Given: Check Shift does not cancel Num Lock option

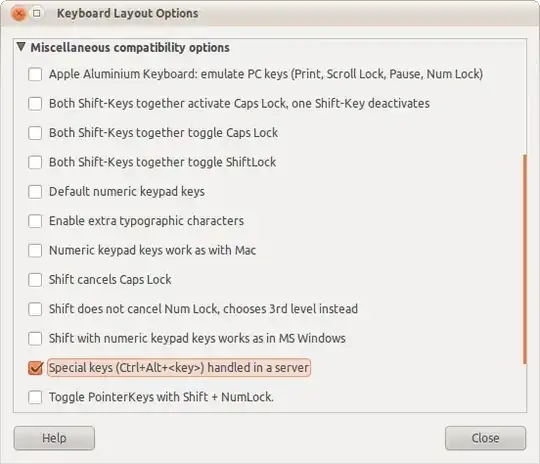Looking at the screenshot, I should pyautogui.click(x=35, y=309).
